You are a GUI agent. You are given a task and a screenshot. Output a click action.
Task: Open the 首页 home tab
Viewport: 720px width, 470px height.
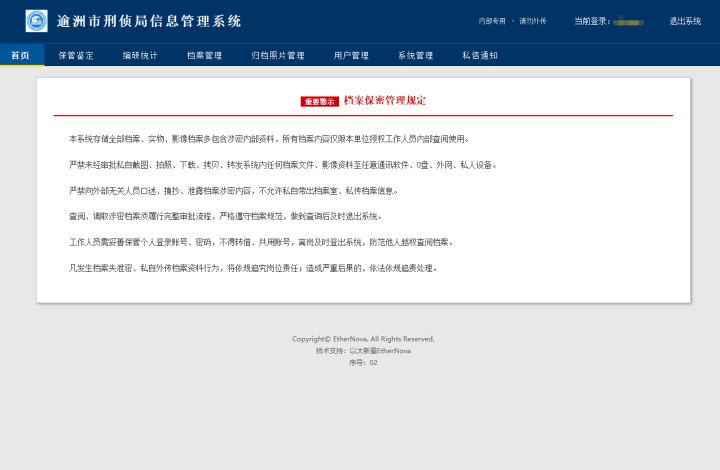(x=21, y=56)
